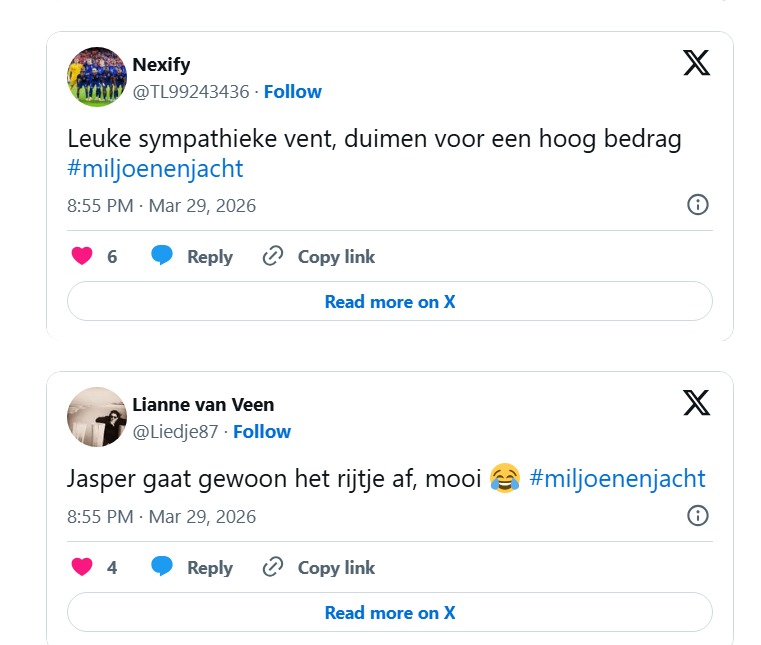
Task: Click the info icon on Nexify's tweet
Action: pyautogui.click(x=698, y=205)
